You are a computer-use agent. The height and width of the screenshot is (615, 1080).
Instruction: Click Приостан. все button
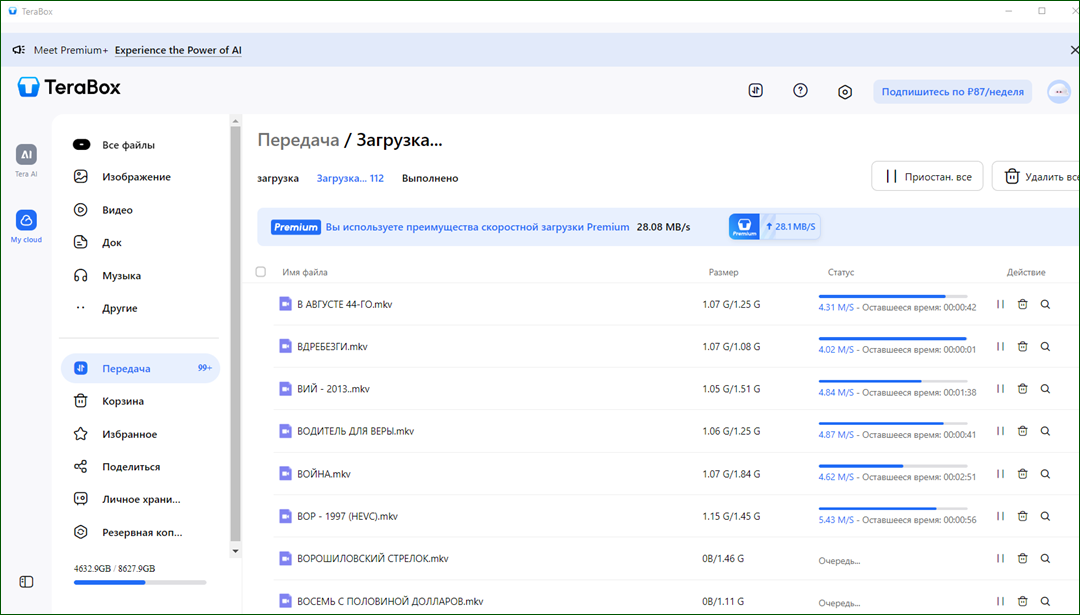point(927,176)
